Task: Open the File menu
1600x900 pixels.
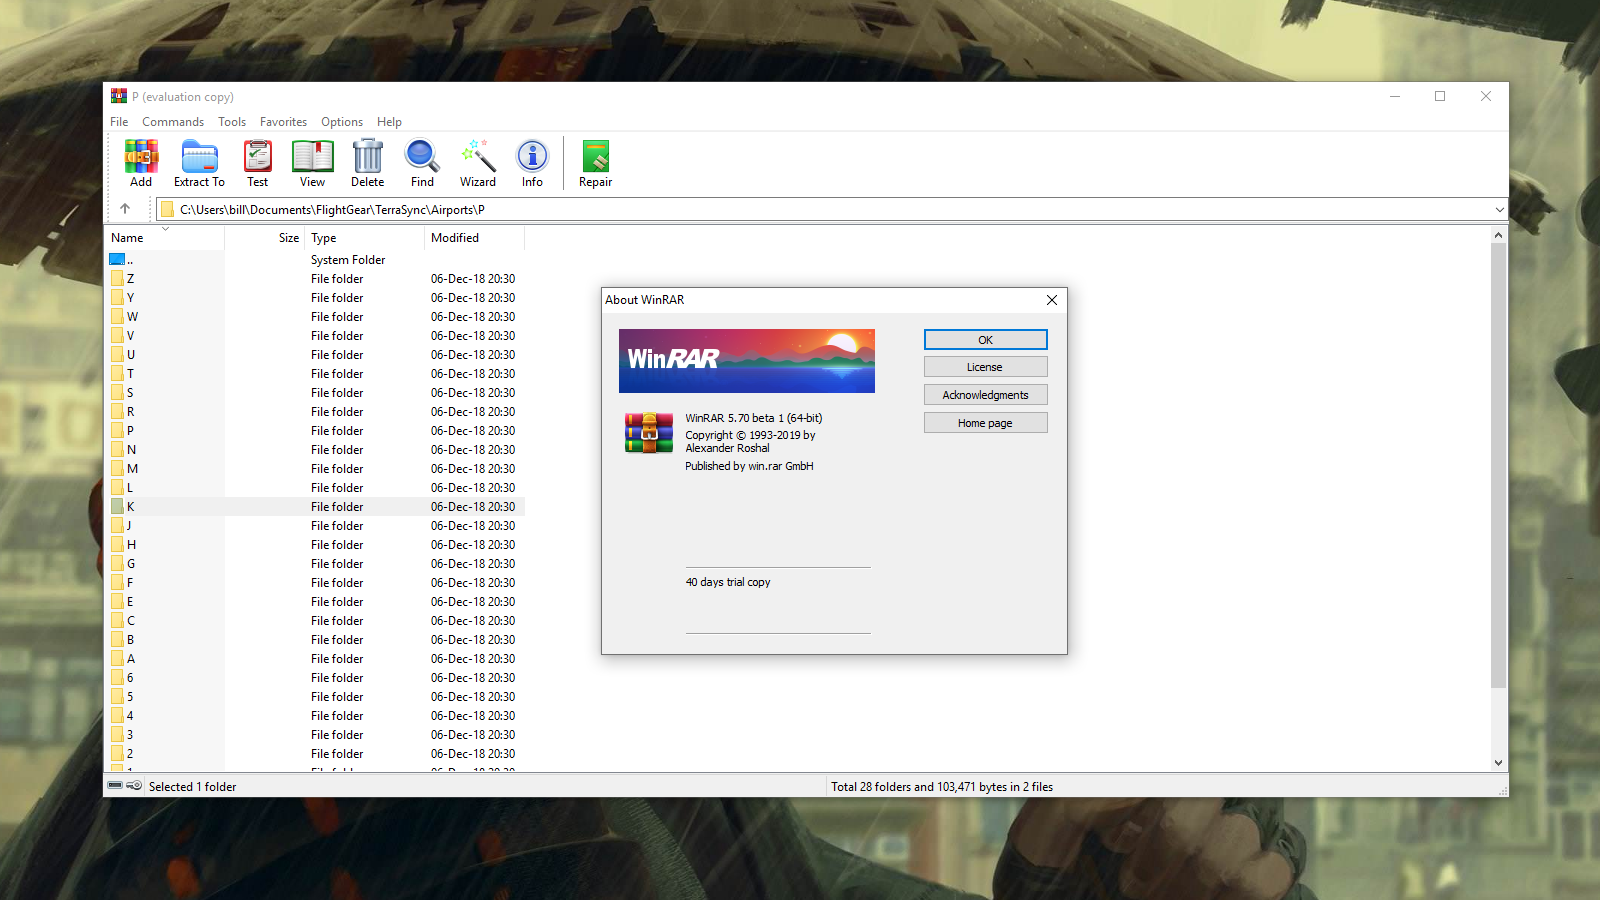Action: coord(119,122)
